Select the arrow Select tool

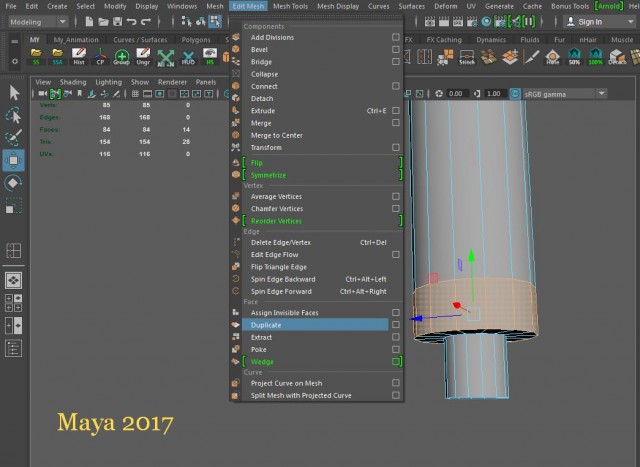14,93
